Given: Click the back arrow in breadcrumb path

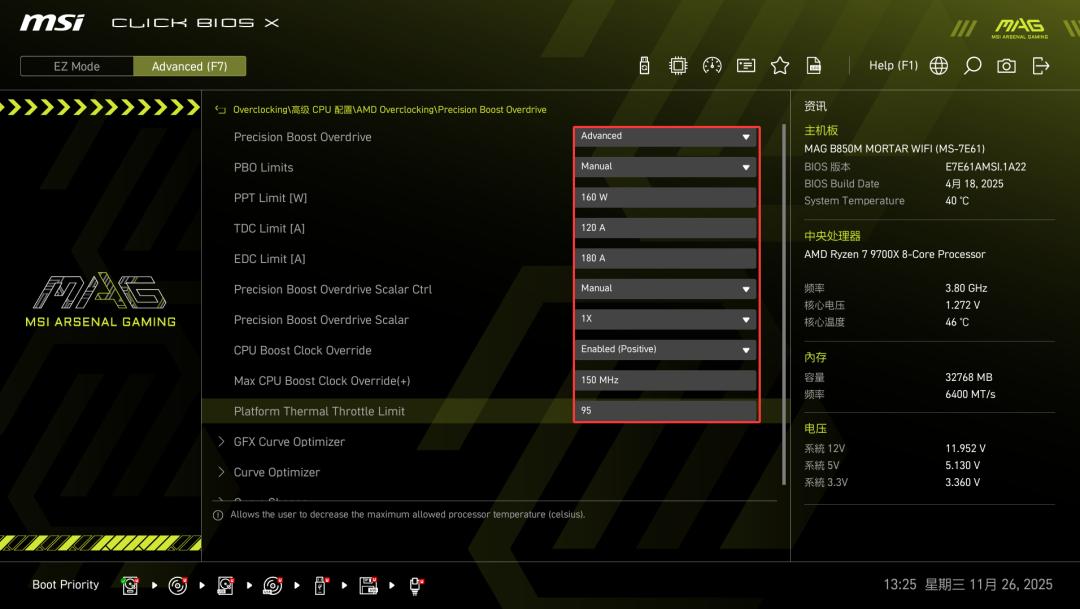Looking at the screenshot, I should point(221,110).
